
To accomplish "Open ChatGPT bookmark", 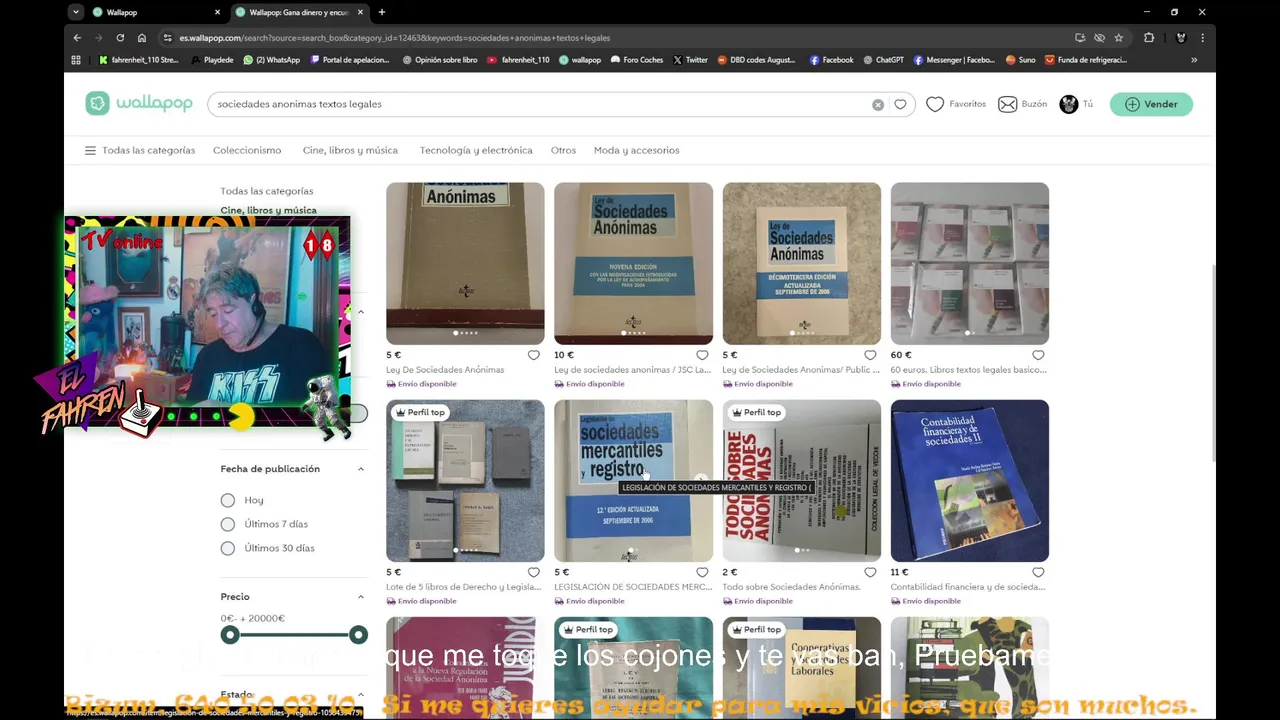I will pos(883,60).
